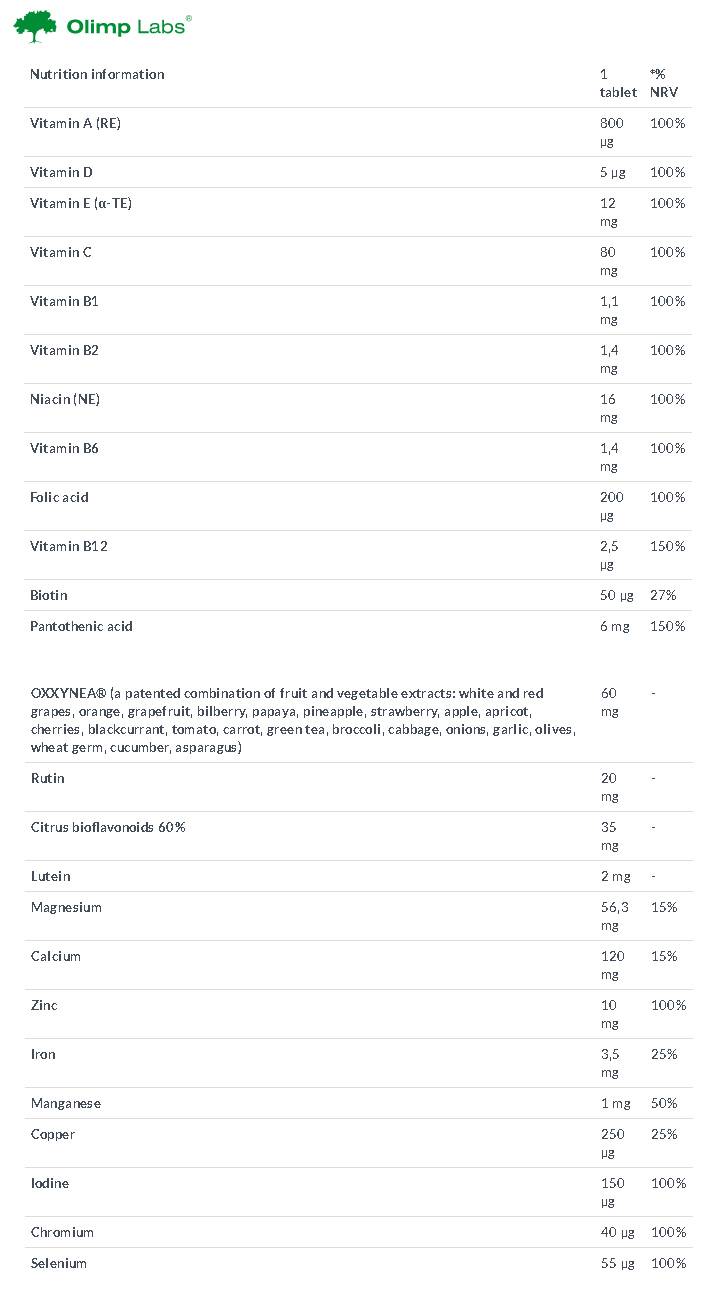The image size is (717, 1300).
Task: Select the Vitamin A (RE) row label
Action: (x=75, y=123)
